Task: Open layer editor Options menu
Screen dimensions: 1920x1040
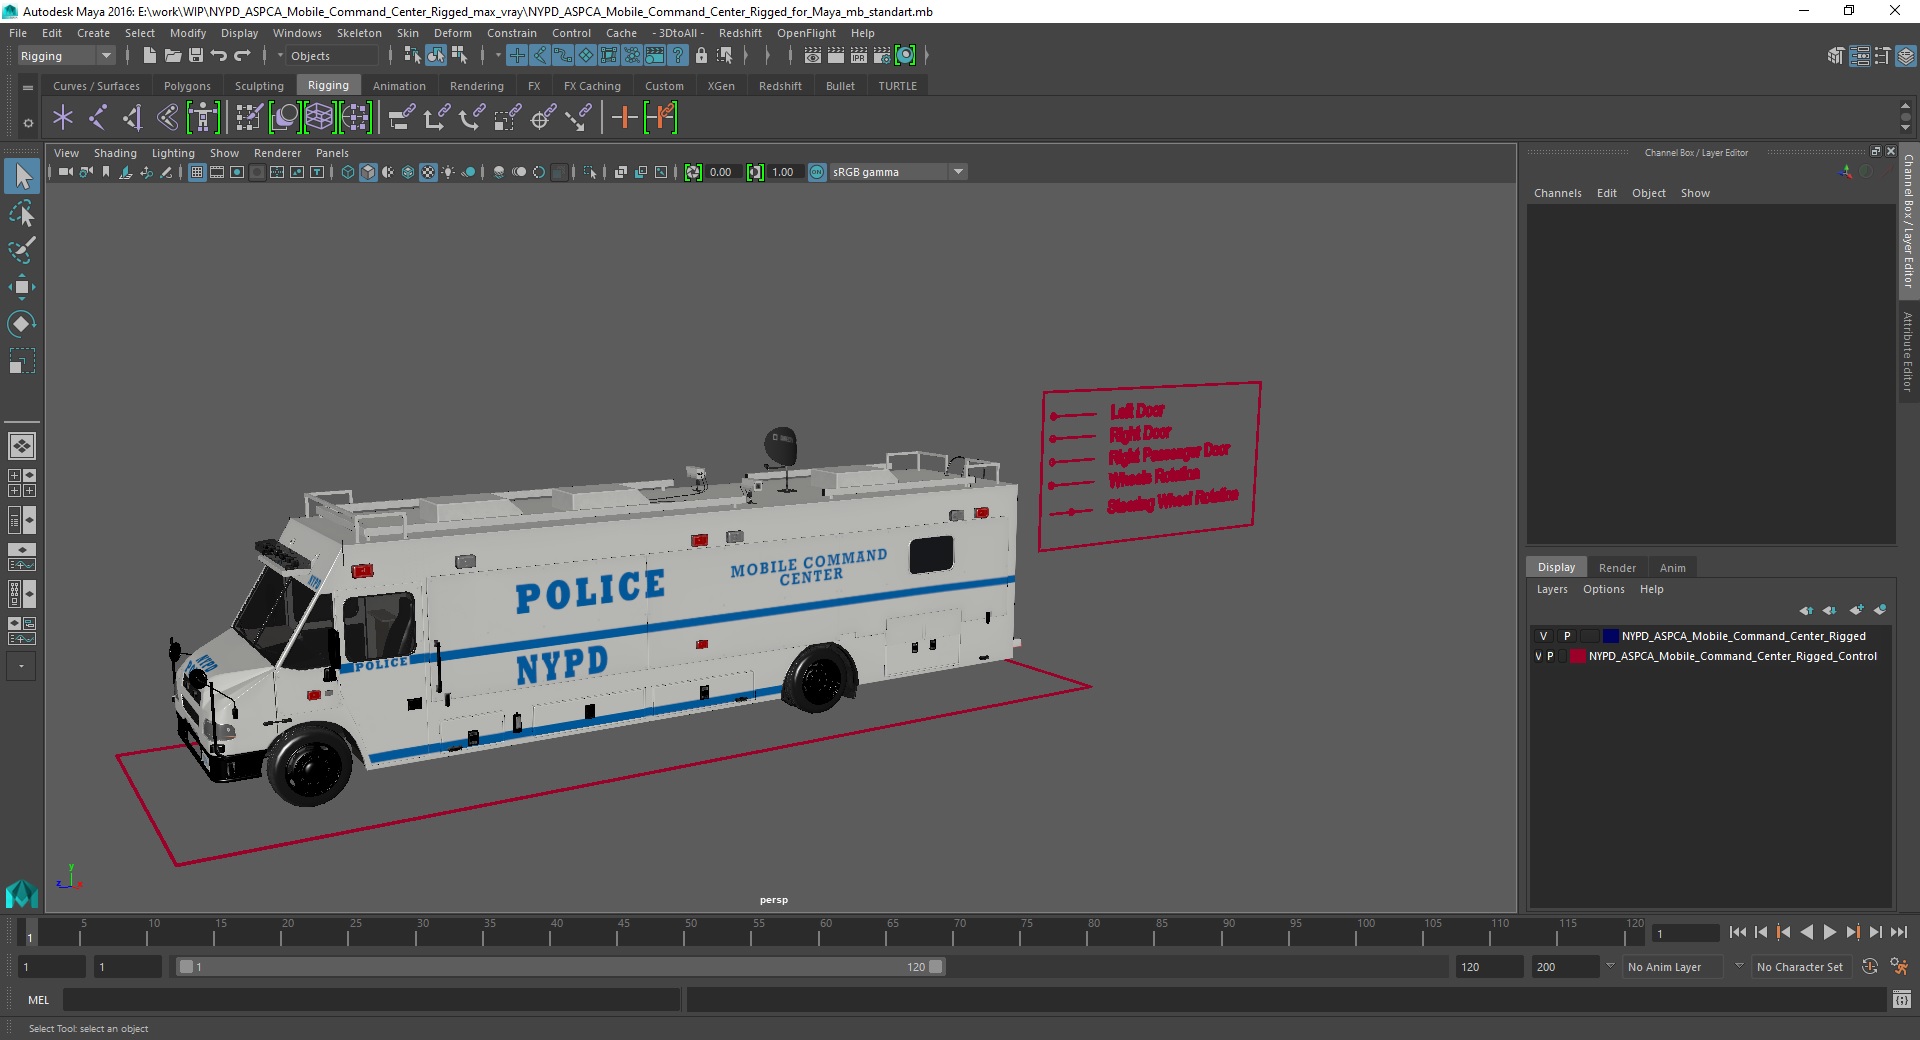Action: point(1604,589)
